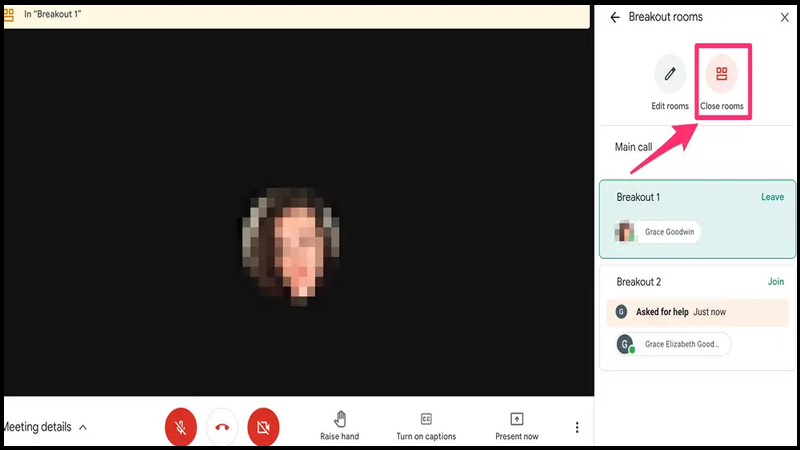
Task: Click the pixelated participant avatar in center
Action: 292,246
